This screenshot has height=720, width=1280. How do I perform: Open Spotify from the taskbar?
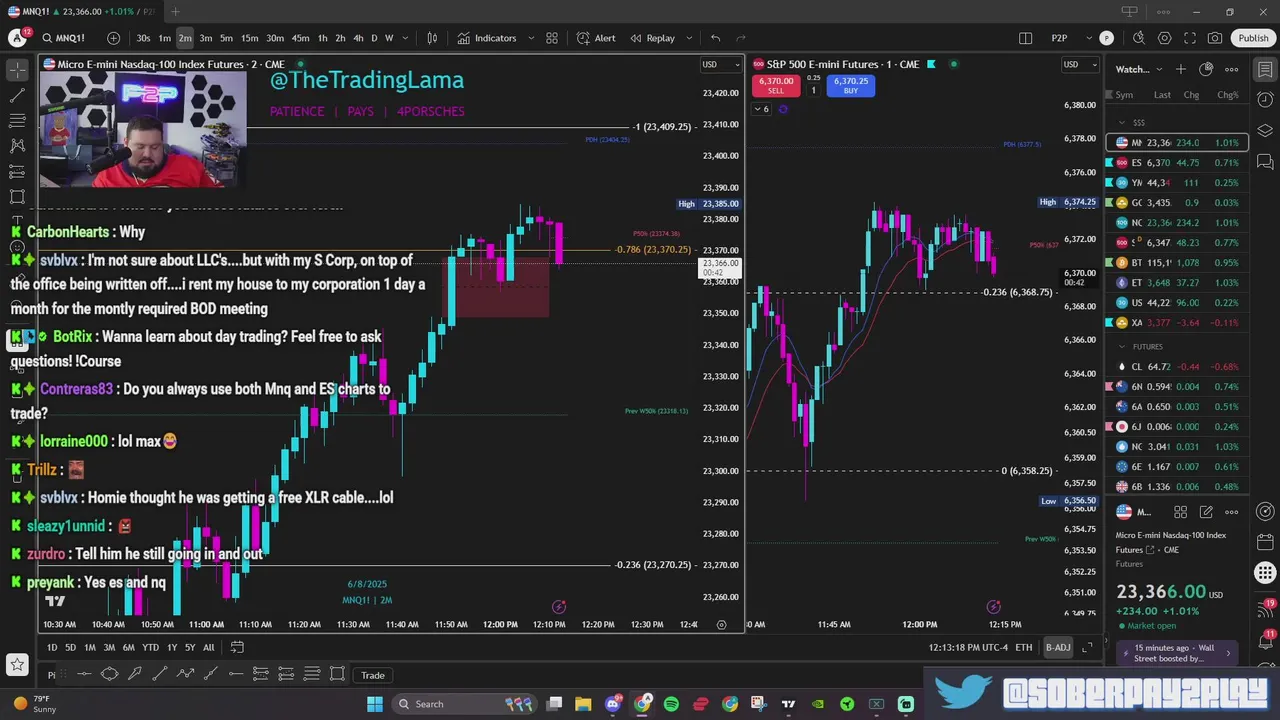click(671, 704)
